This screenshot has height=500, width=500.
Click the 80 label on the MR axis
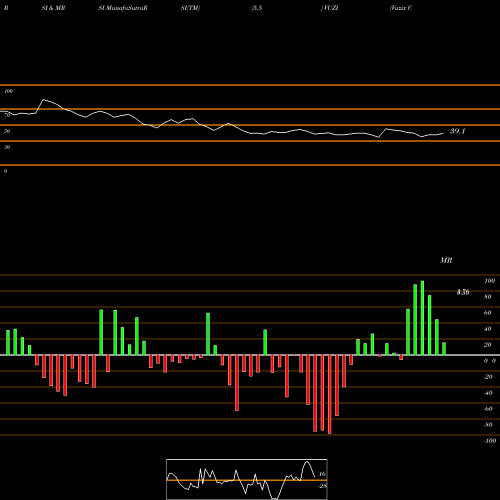(488, 297)
